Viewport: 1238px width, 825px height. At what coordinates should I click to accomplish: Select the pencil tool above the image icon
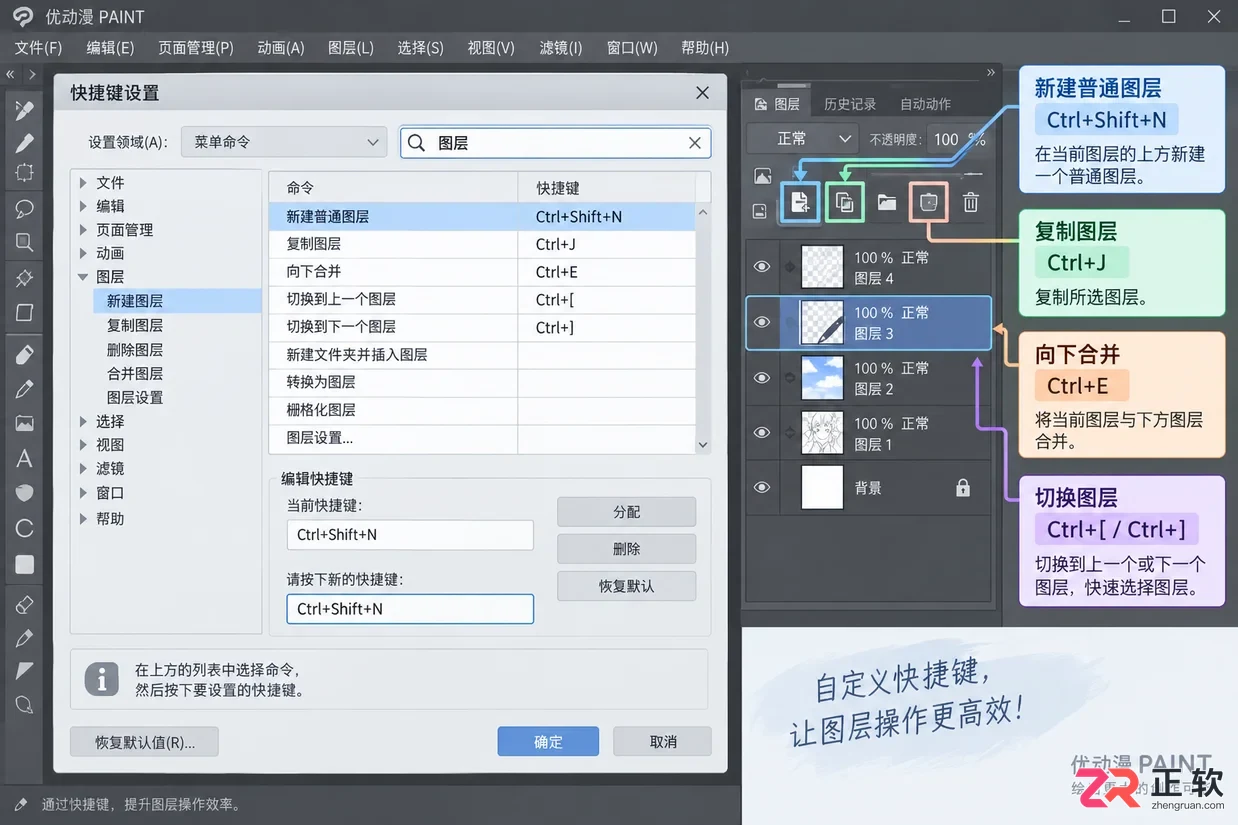pyautogui.click(x=24, y=389)
